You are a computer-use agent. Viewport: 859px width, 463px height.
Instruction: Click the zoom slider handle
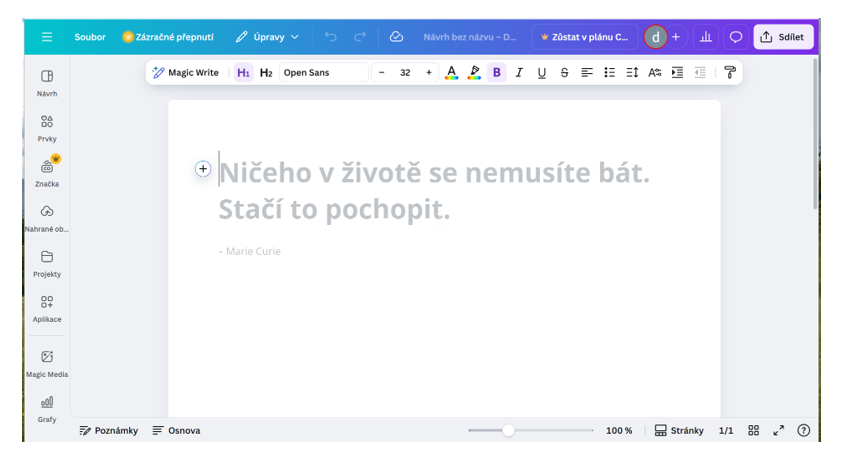(508, 430)
